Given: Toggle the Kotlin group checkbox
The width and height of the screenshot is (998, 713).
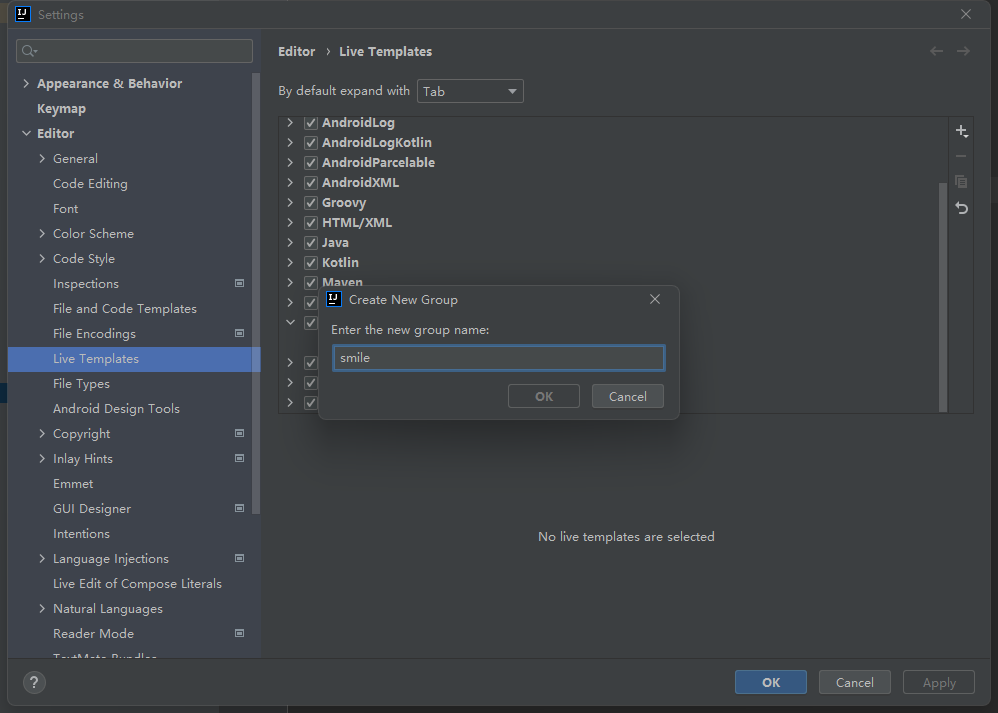Looking at the screenshot, I should click(311, 263).
